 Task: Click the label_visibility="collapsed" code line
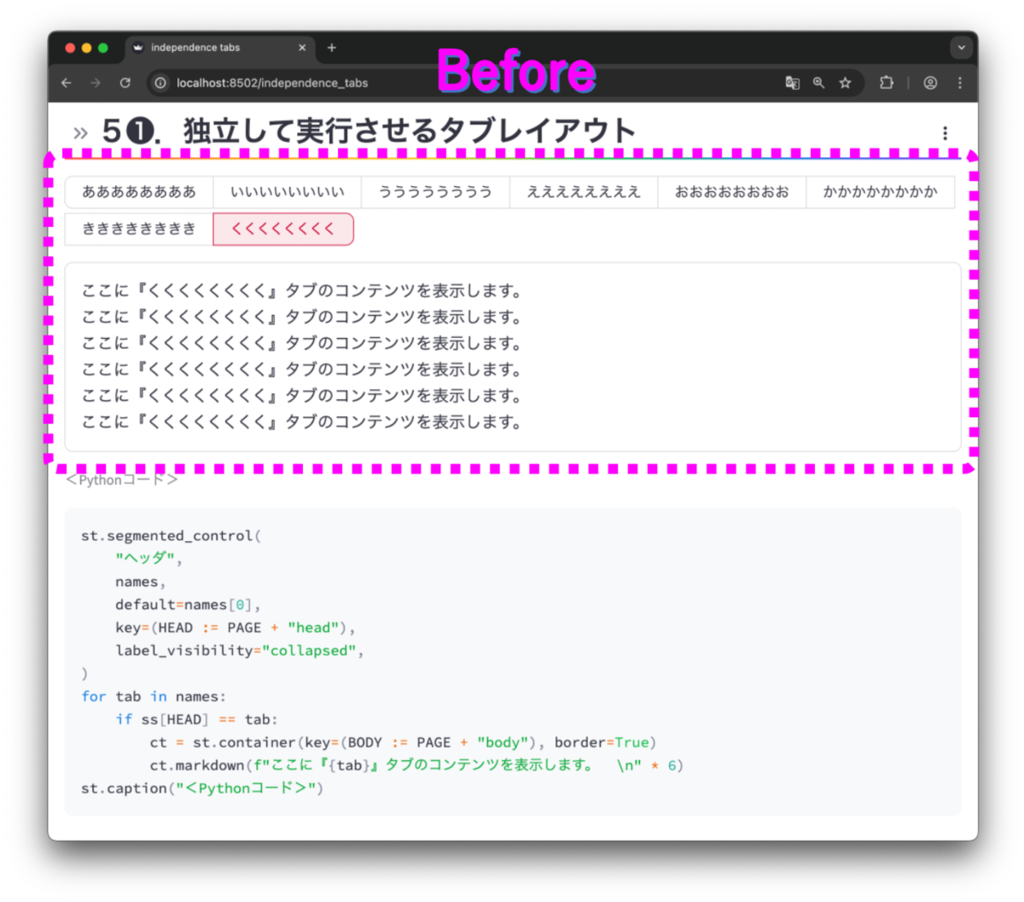pyautogui.click(x=240, y=651)
